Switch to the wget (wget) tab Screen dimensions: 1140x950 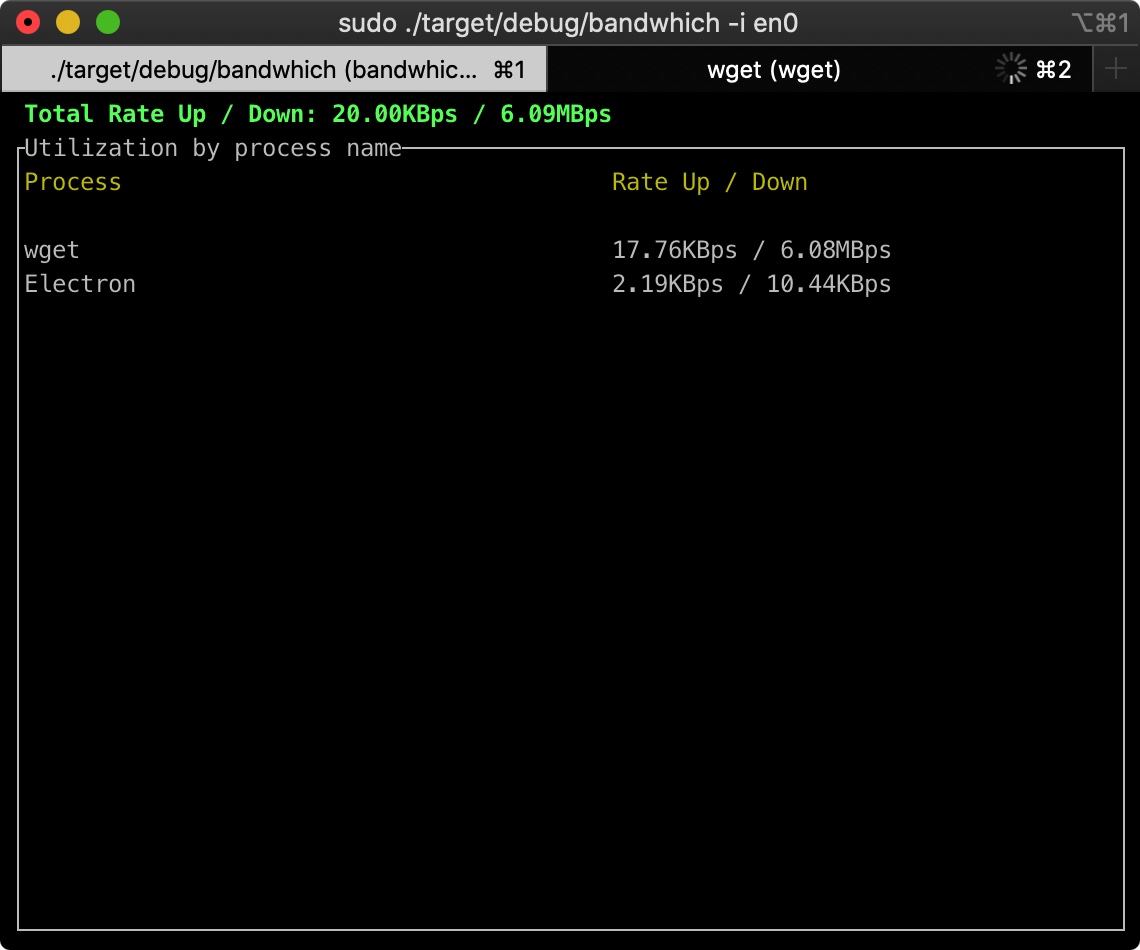pos(819,70)
